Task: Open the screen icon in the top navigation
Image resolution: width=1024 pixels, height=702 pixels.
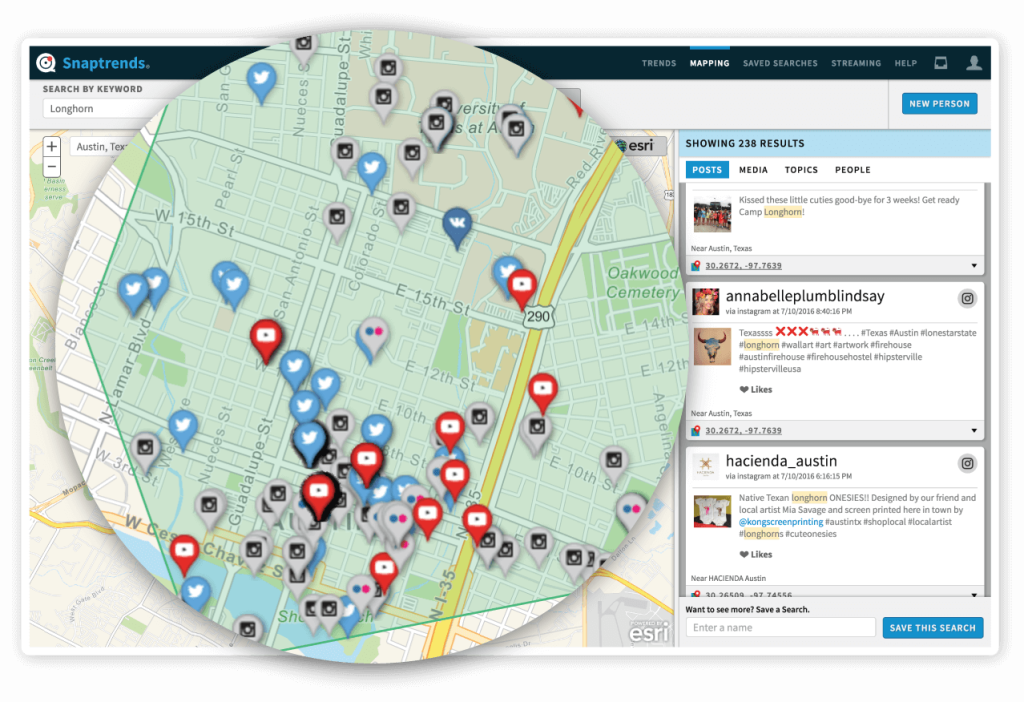Action: click(940, 63)
